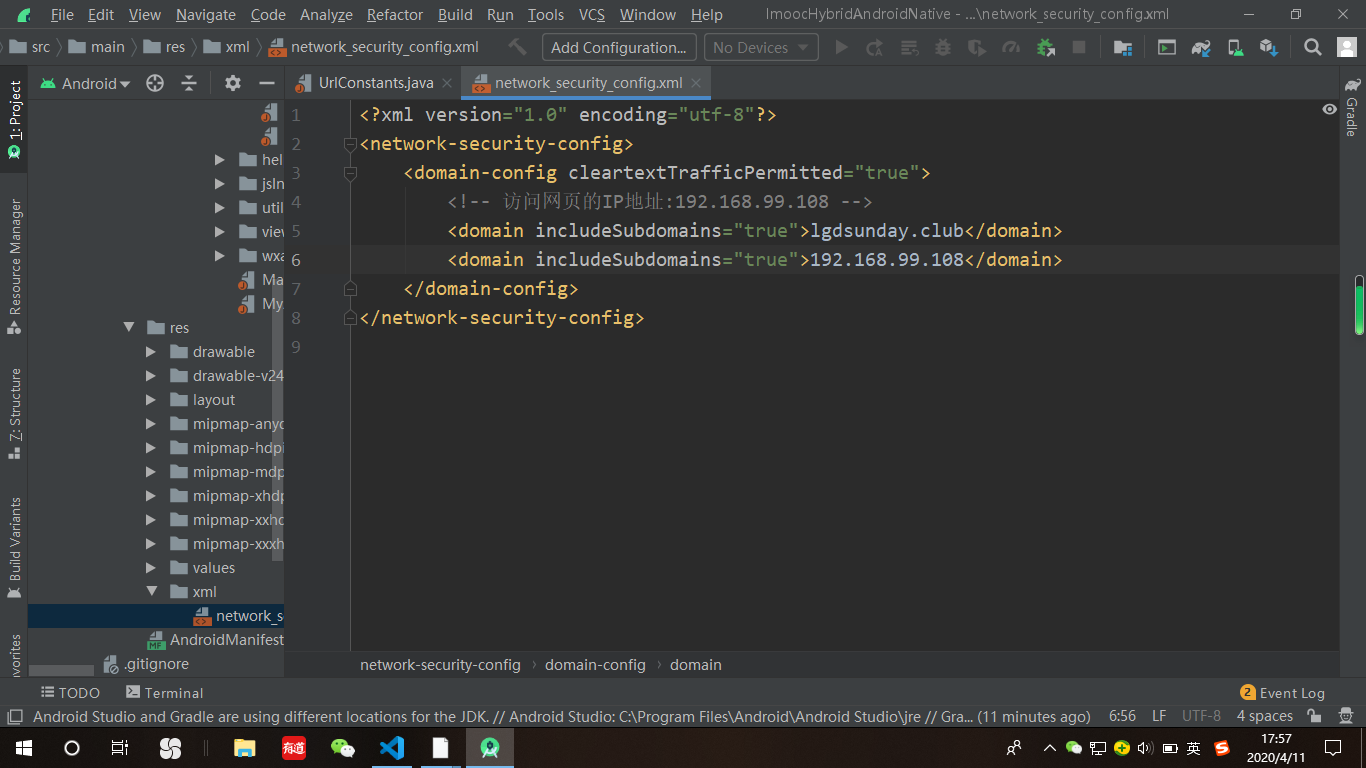
Task: Collapse the res folder
Action: pyautogui.click(x=128, y=328)
